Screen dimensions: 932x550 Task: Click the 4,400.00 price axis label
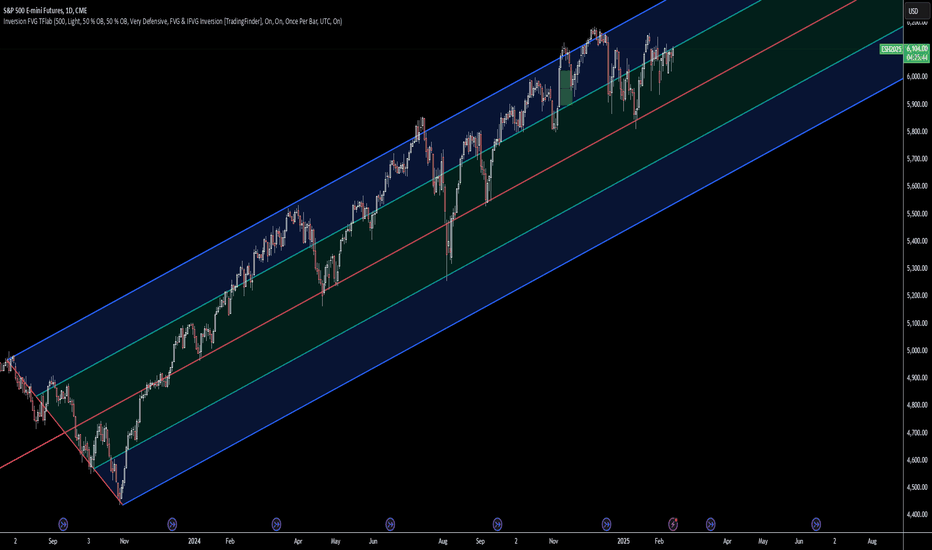pyautogui.click(x=917, y=515)
